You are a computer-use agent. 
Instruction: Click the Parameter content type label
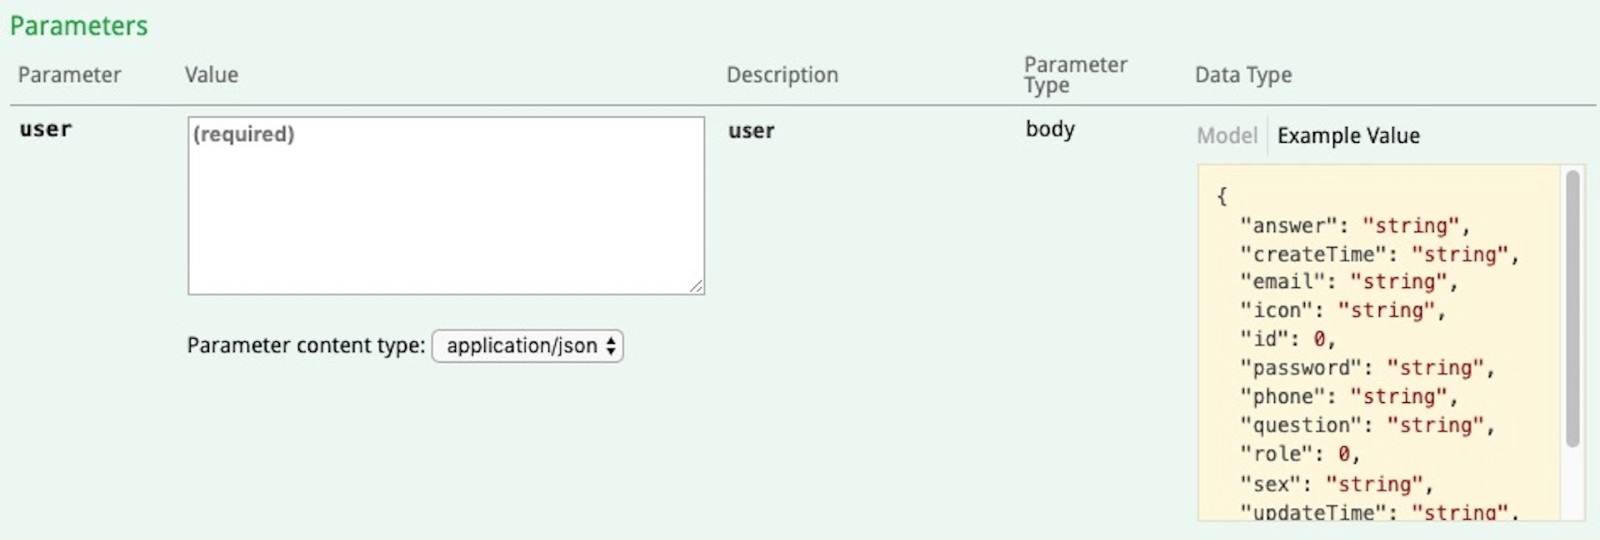[x=306, y=346]
